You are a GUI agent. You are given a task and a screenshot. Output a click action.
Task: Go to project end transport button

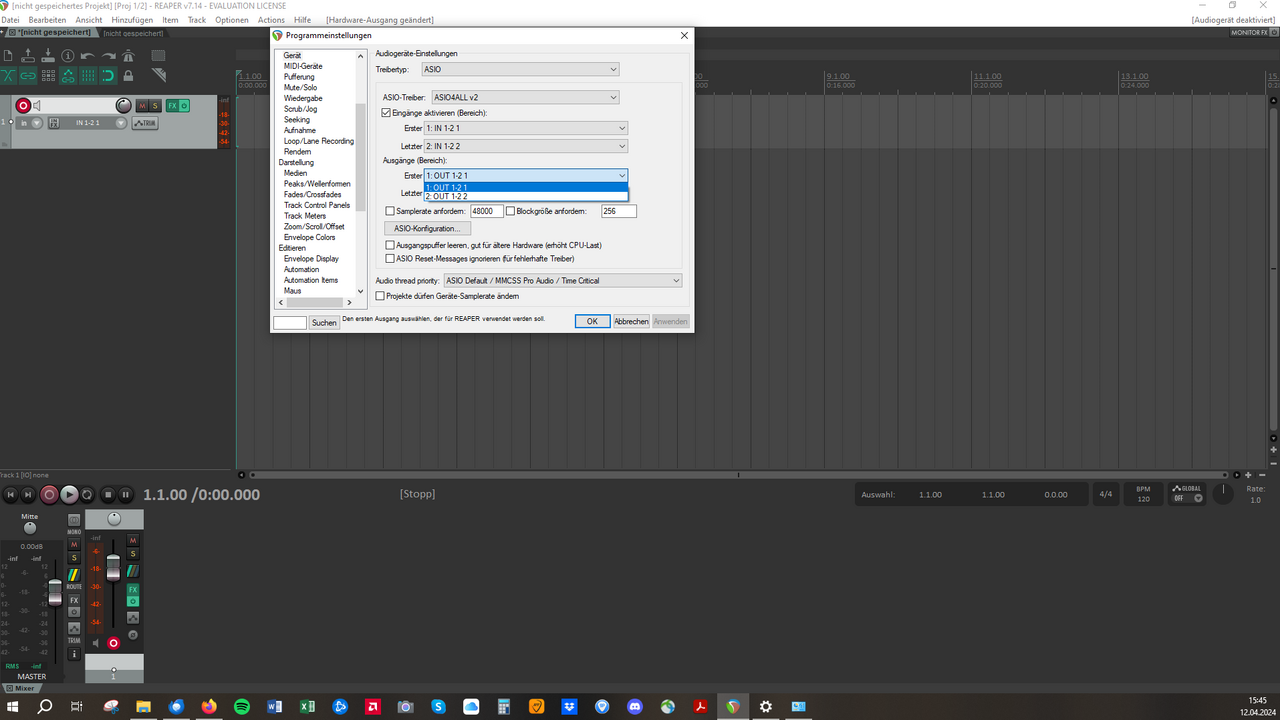pyautogui.click(x=28, y=494)
